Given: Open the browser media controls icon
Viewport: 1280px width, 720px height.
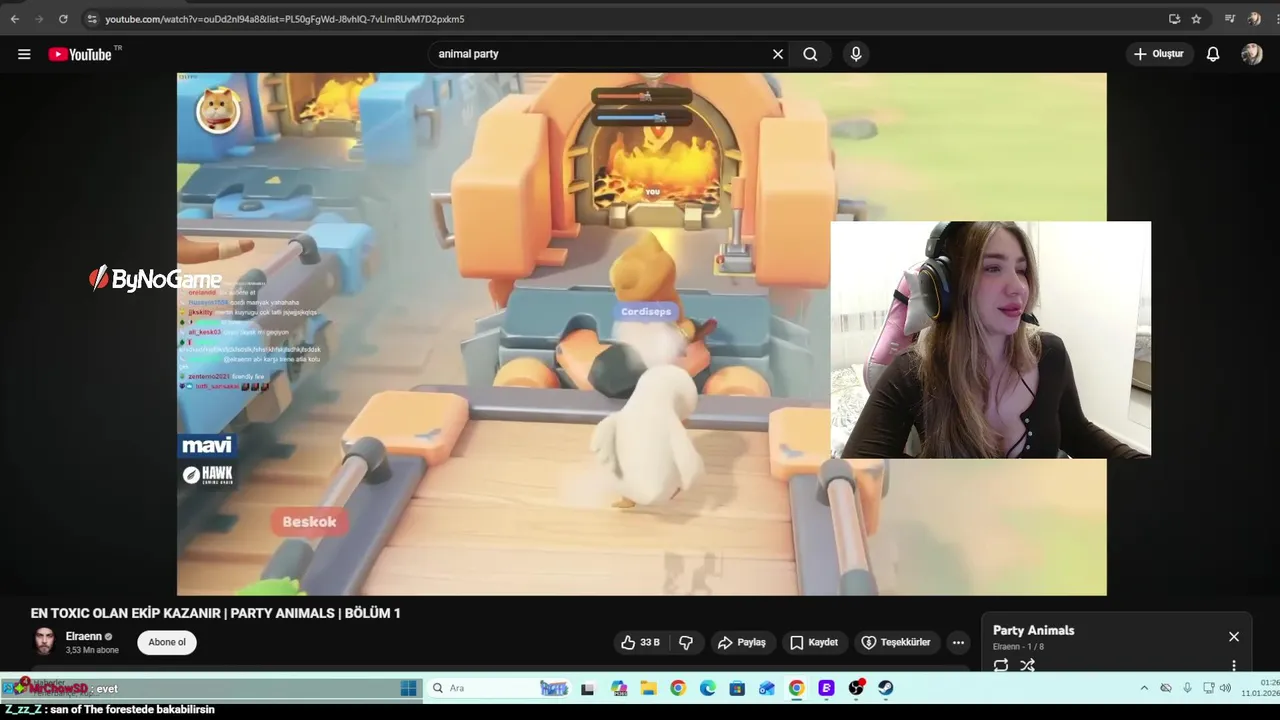Looking at the screenshot, I should coord(1230,19).
